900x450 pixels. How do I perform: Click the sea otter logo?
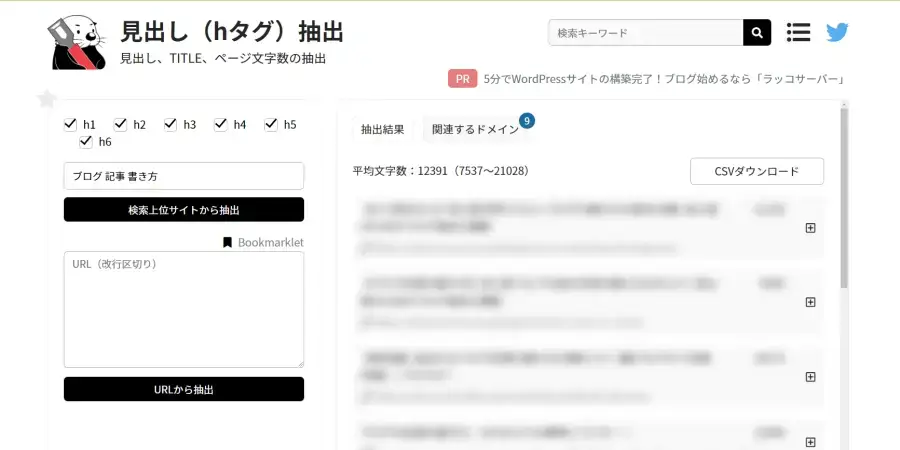click(x=77, y=43)
